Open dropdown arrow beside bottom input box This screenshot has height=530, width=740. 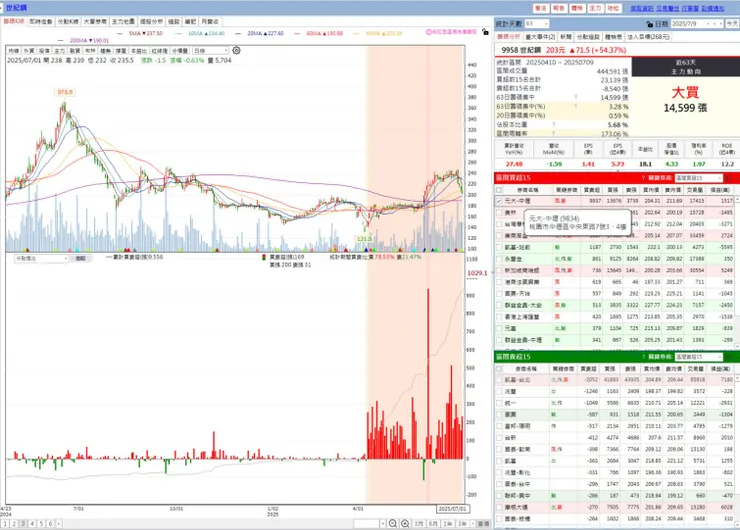(x=383, y=523)
